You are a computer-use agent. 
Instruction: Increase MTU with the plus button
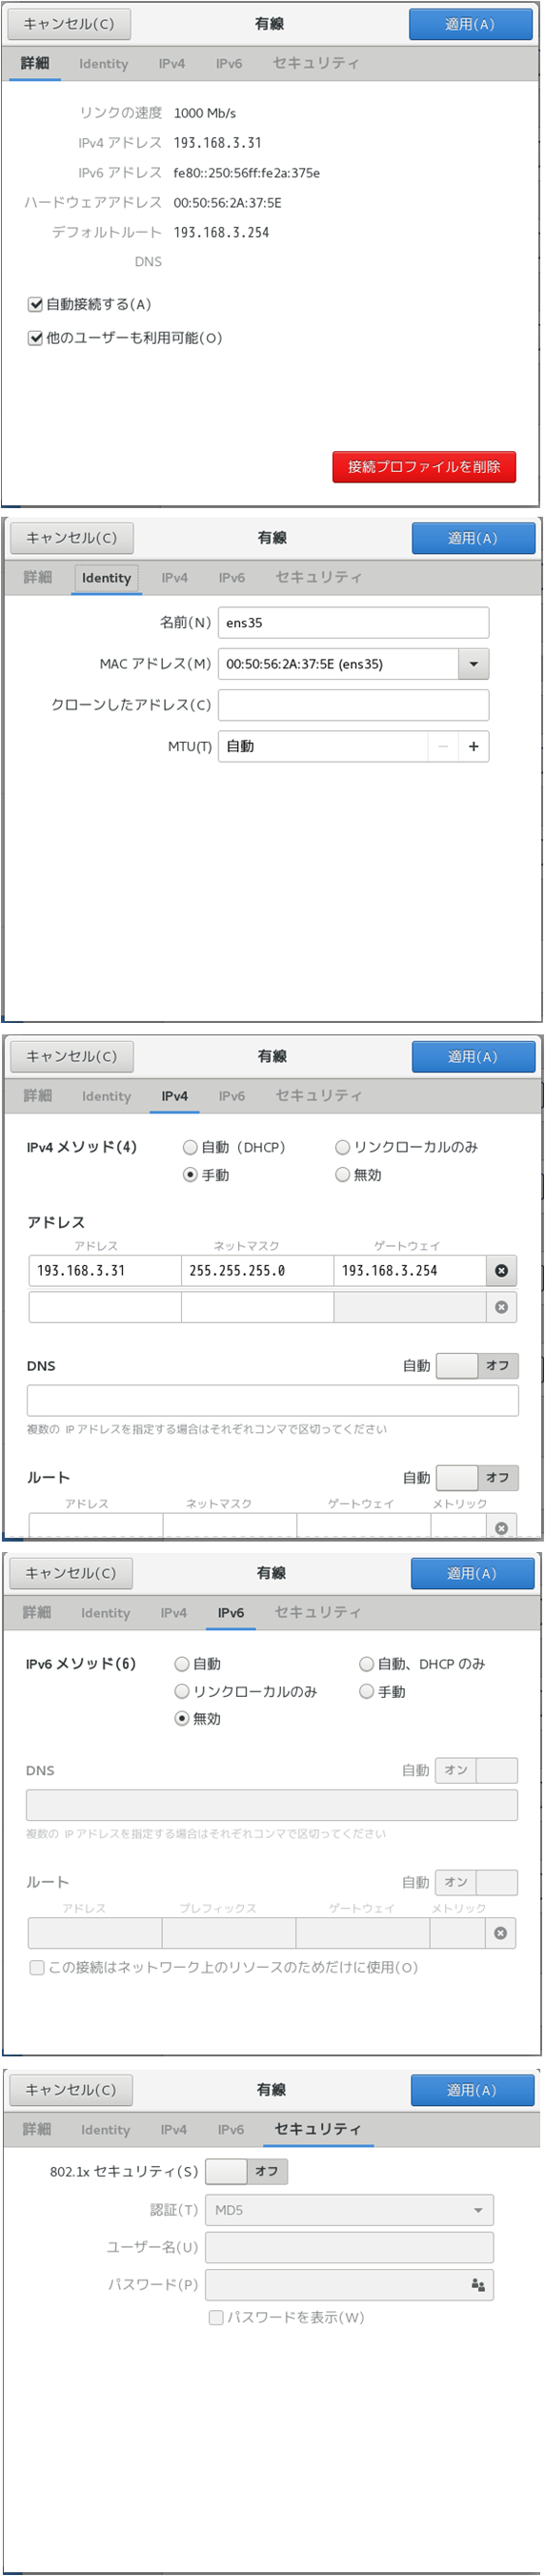coord(473,746)
